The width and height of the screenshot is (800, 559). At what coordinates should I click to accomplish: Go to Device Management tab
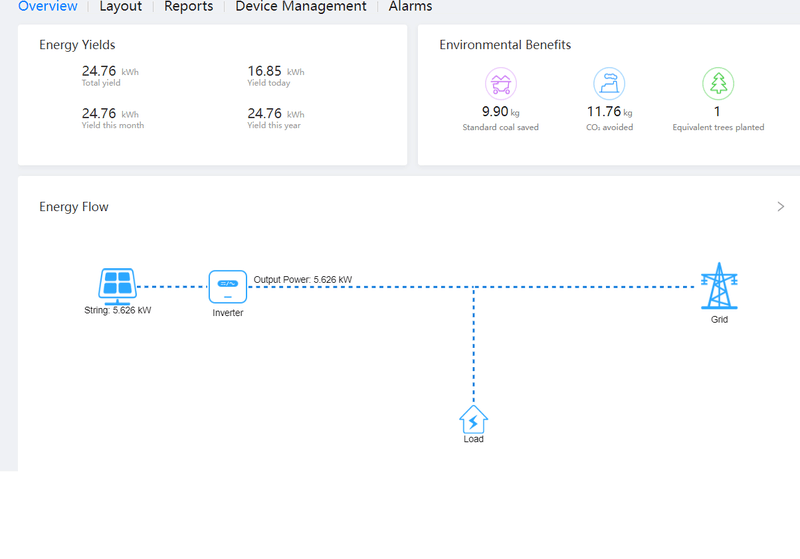pos(301,6)
